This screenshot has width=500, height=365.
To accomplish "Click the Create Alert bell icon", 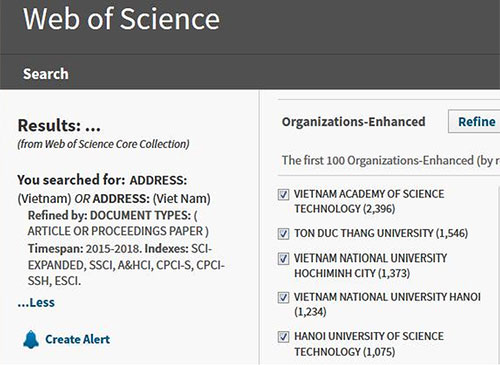I will click(x=31, y=339).
